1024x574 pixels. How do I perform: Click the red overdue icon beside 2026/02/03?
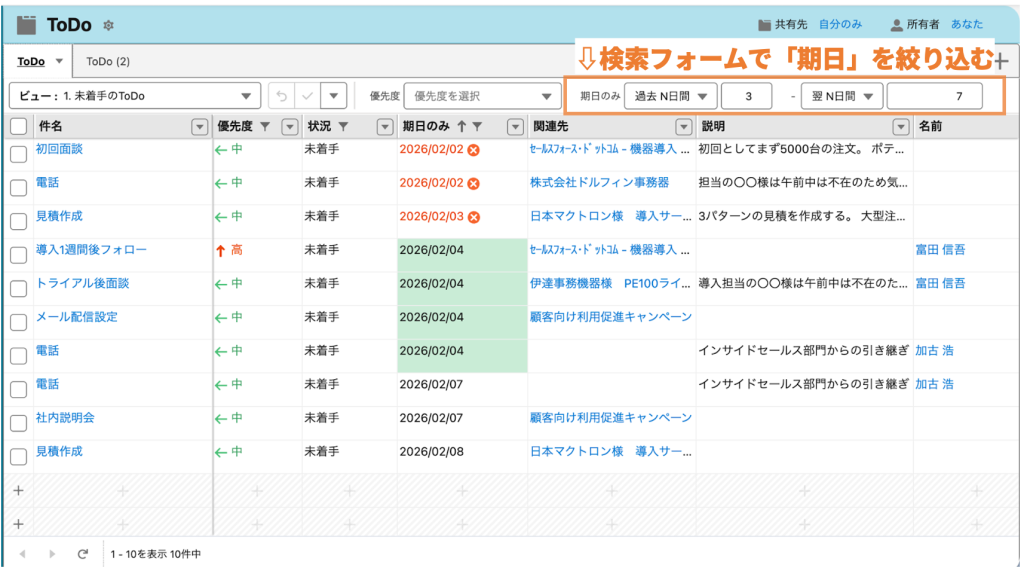pyautogui.click(x=474, y=217)
